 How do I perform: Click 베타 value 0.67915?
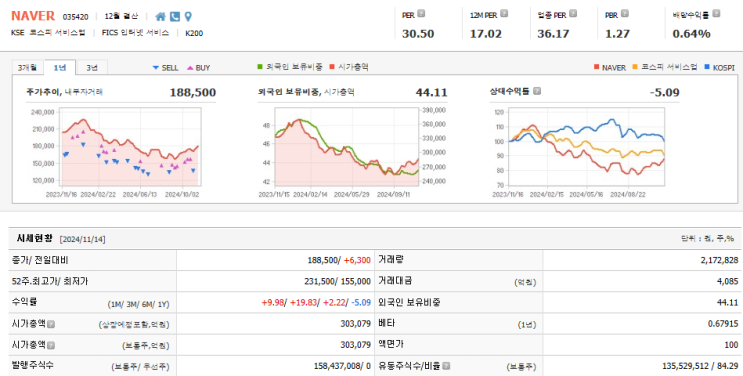coord(723,324)
